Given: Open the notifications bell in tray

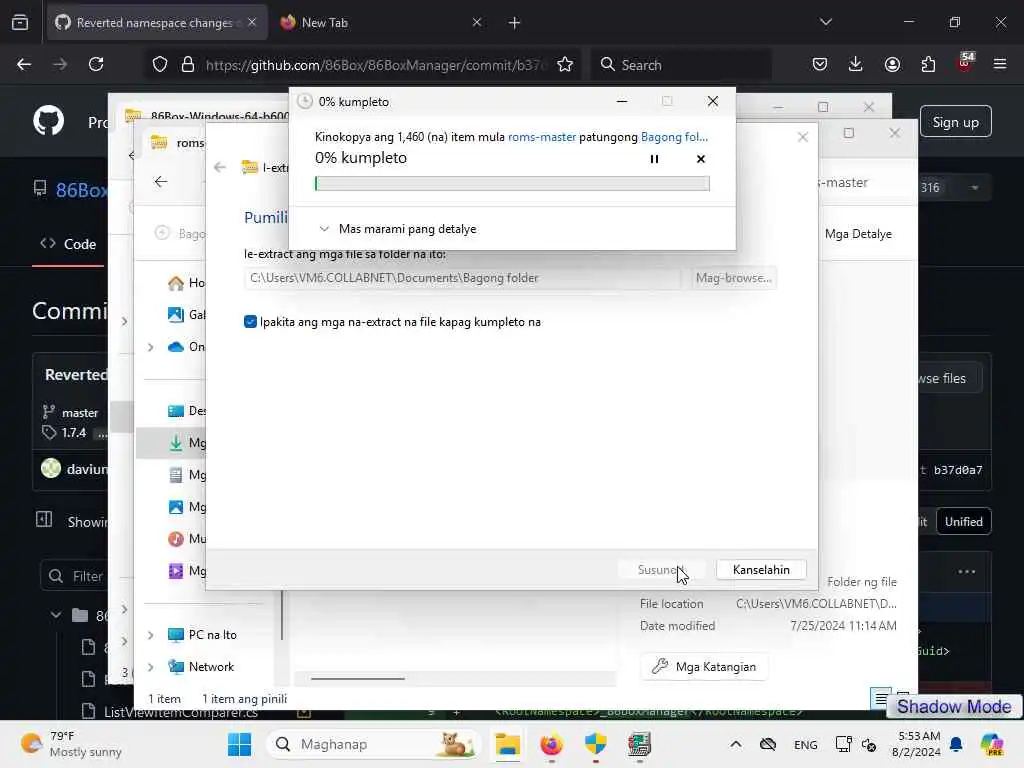Looking at the screenshot, I should click(x=955, y=744).
